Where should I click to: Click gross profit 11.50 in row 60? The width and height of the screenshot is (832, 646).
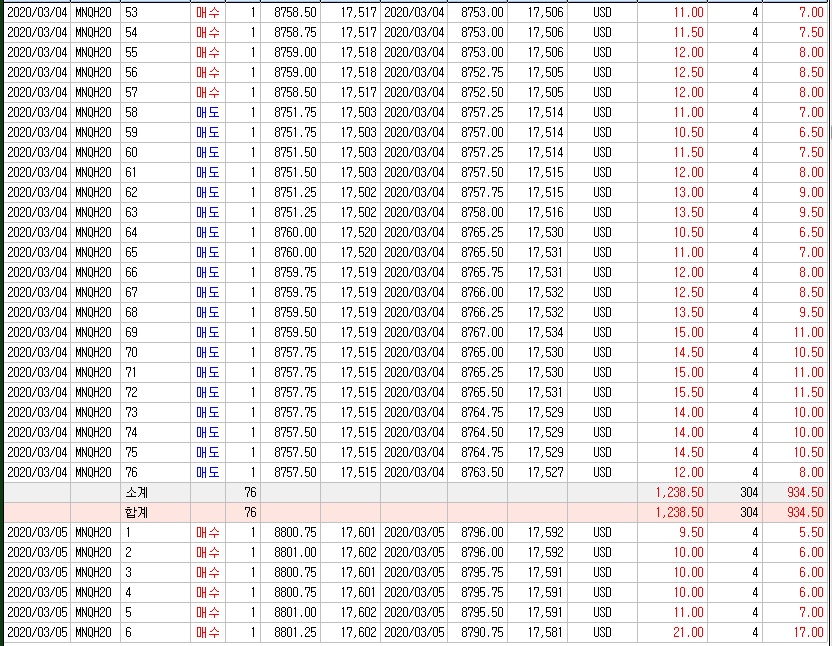tap(688, 152)
